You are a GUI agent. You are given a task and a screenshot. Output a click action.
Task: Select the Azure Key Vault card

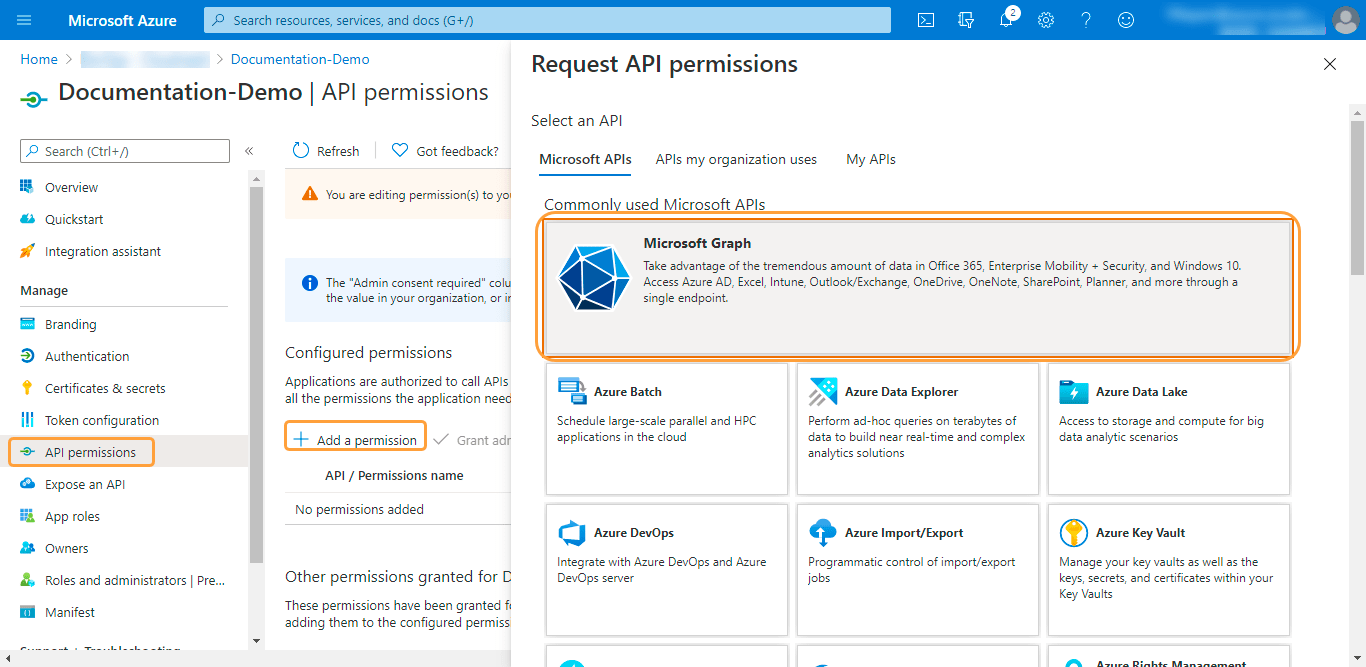pyautogui.click(x=1168, y=569)
